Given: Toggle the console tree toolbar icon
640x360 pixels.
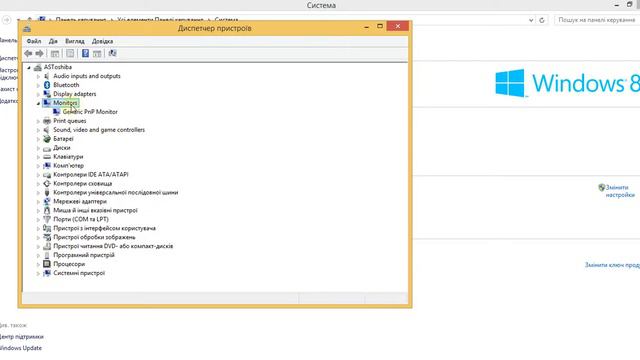Looking at the screenshot, I should pyautogui.click(x=55, y=53).
